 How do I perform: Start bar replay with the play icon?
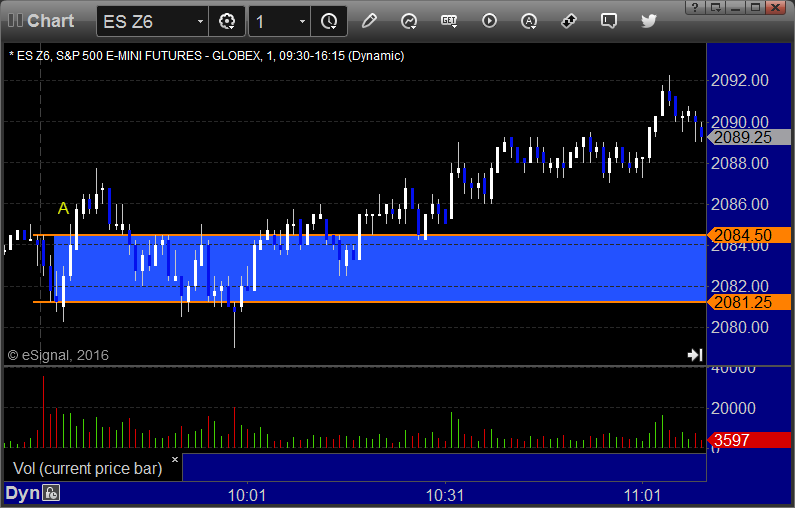coord(489,21)
